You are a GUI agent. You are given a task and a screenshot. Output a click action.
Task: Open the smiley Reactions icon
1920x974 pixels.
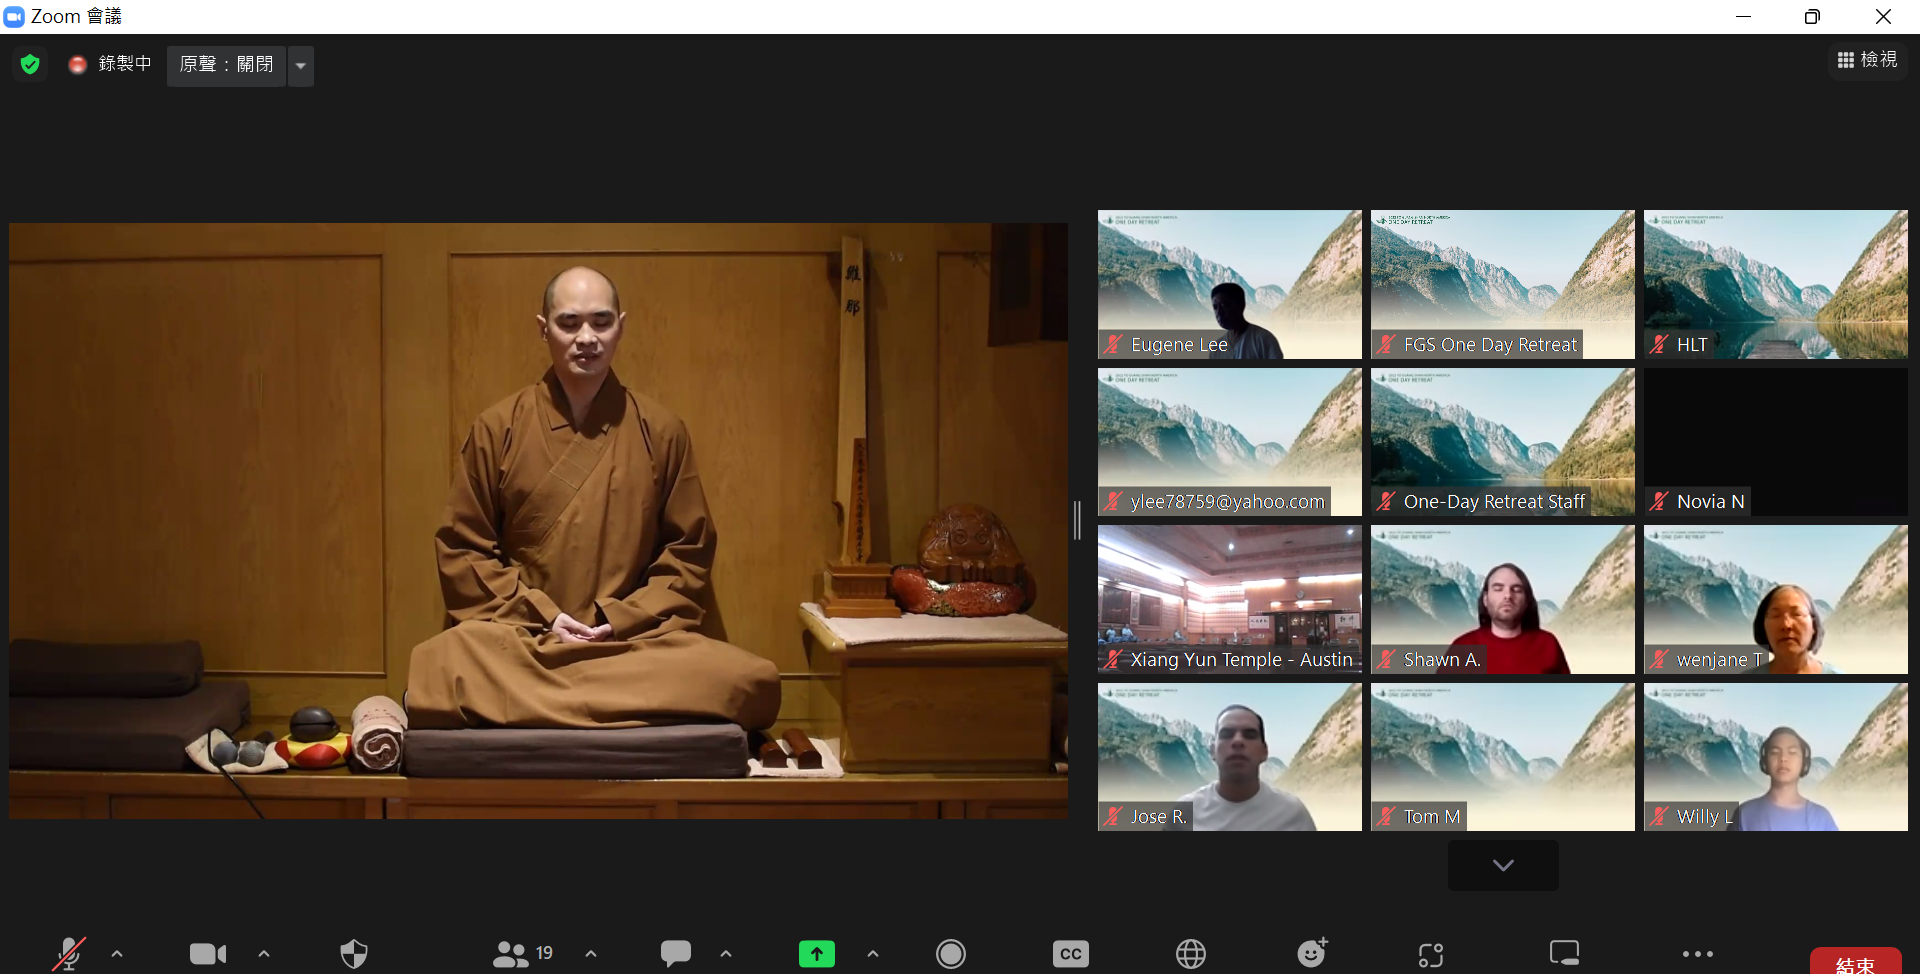1311,954
